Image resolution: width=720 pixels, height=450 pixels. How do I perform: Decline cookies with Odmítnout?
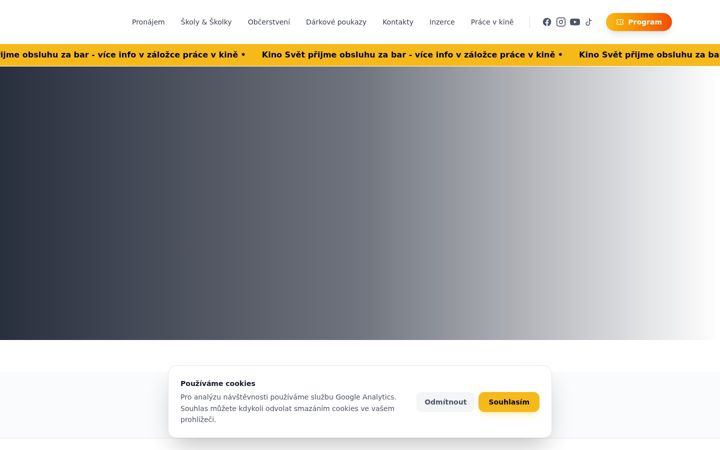[x=445, y=402]
